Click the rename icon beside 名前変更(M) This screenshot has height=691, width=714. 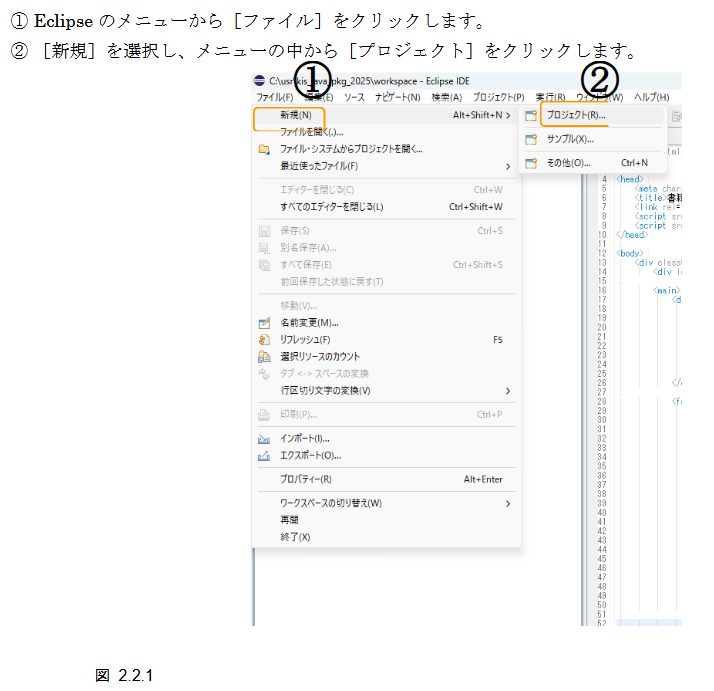[265, 323]
